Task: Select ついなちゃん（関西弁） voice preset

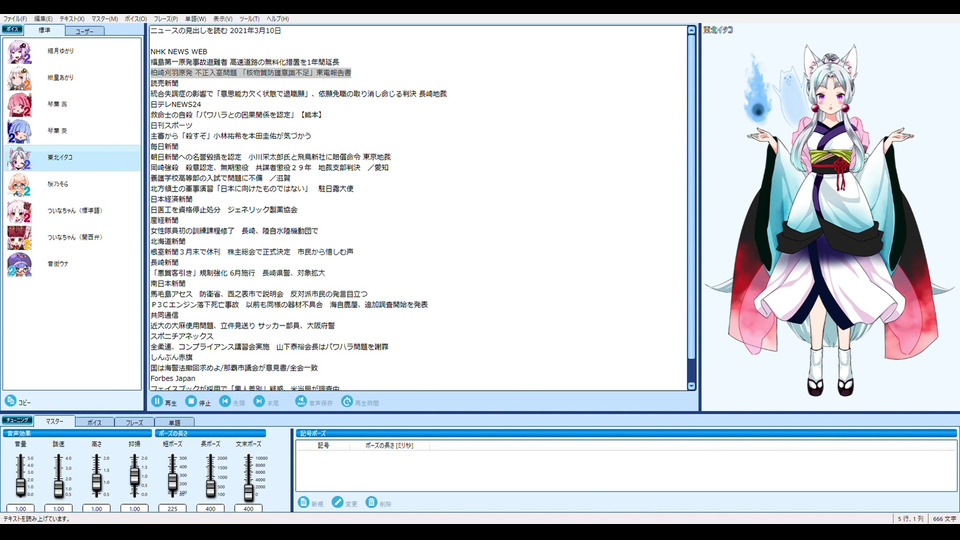Action: point(72,238)
